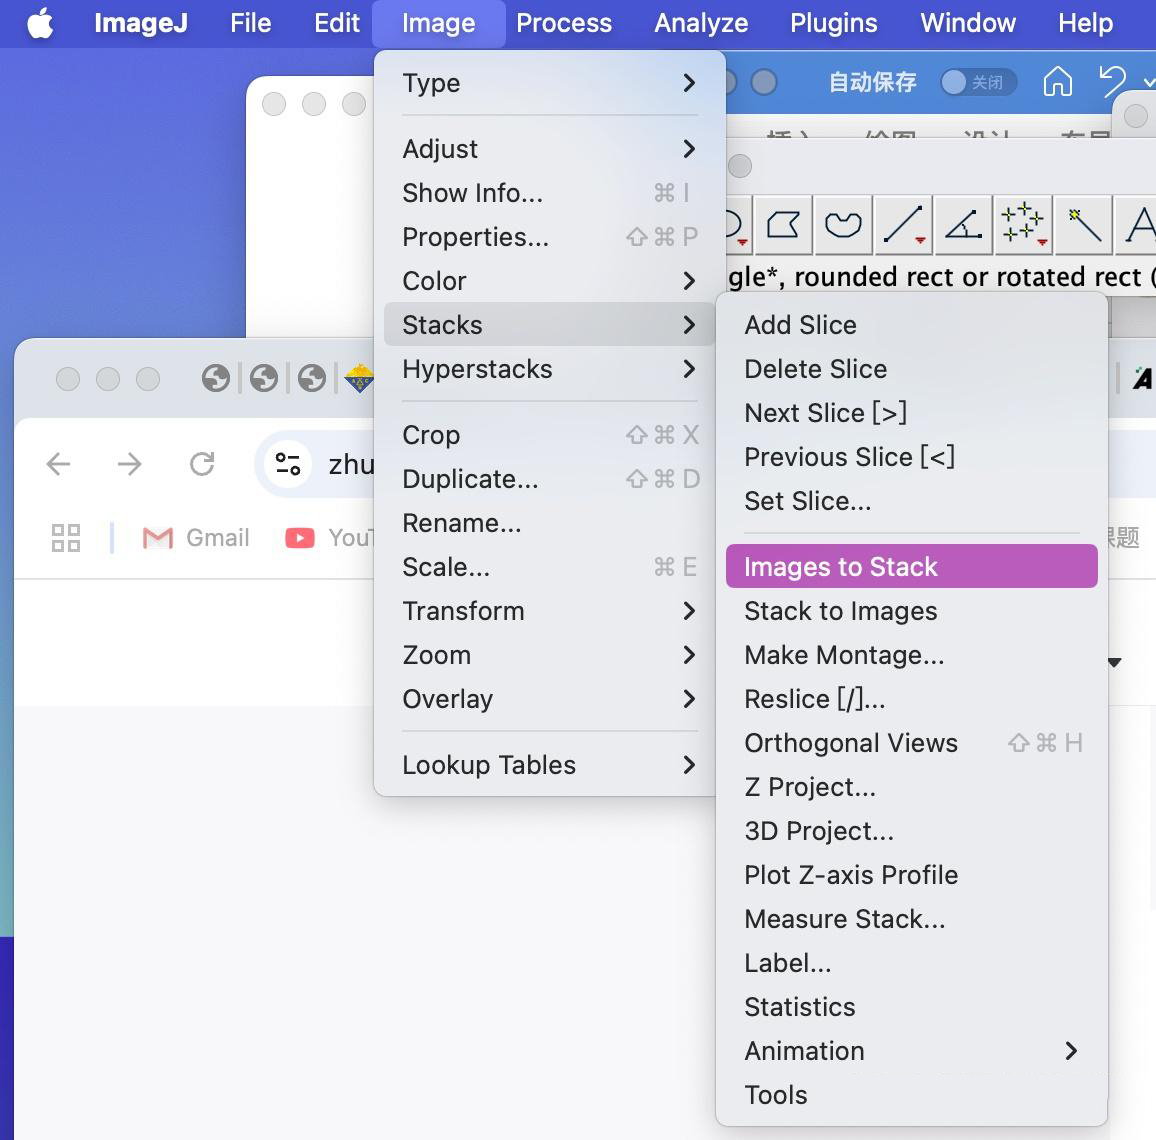Expand the Animation submenu

911,1051
